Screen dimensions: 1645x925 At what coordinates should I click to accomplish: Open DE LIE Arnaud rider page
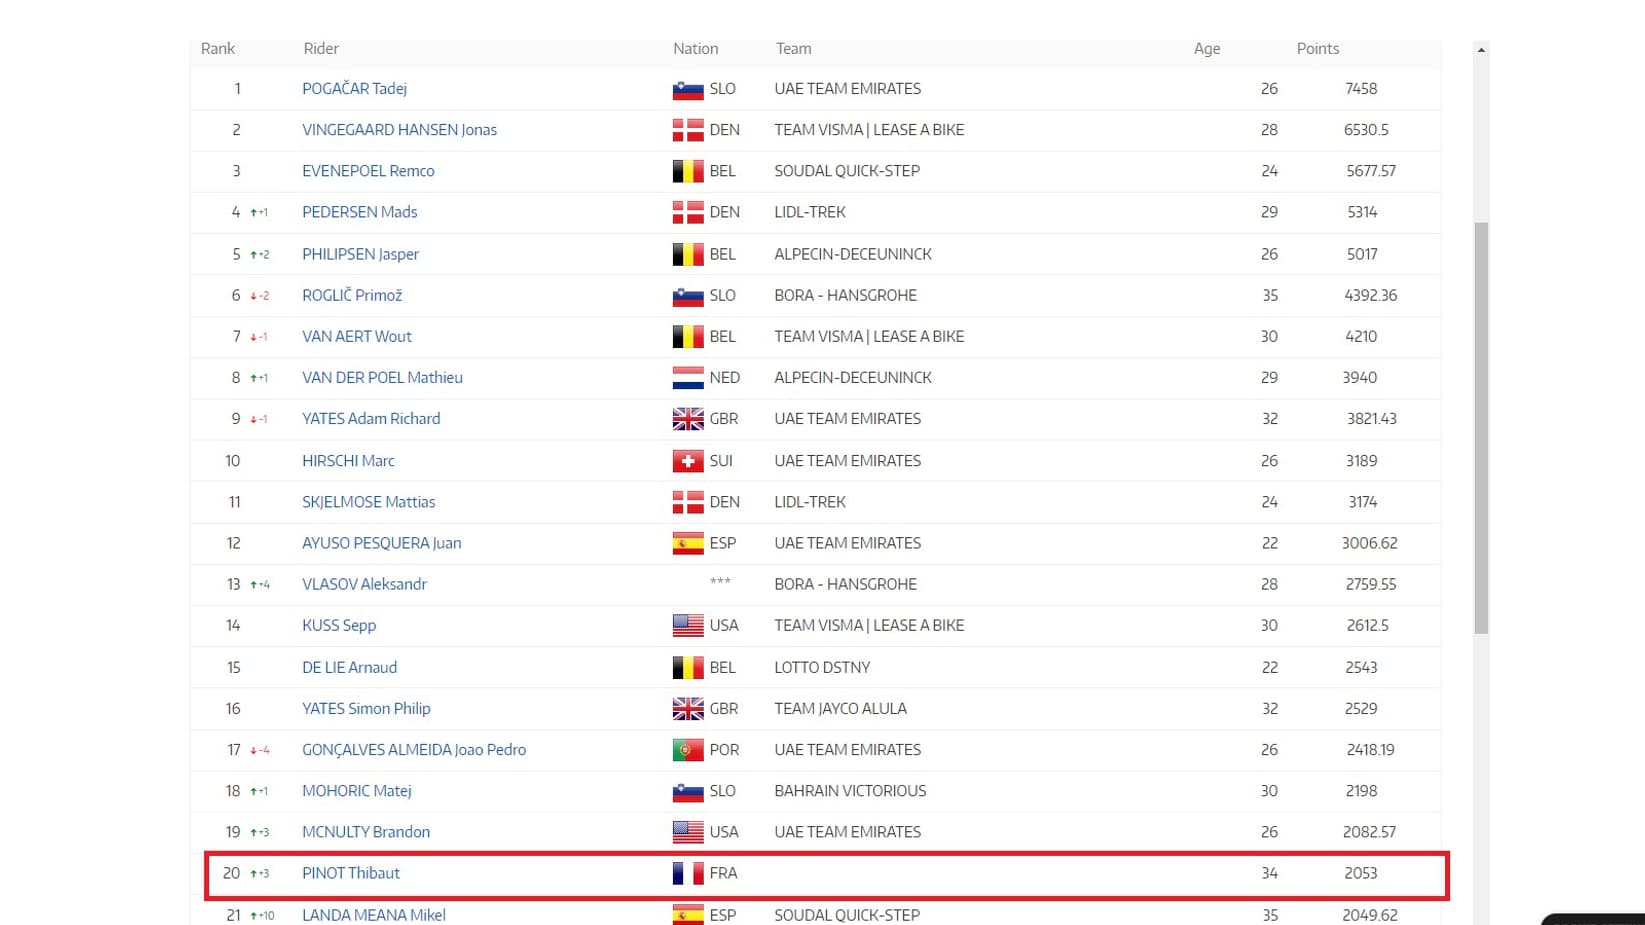click(x=349, y=667)
